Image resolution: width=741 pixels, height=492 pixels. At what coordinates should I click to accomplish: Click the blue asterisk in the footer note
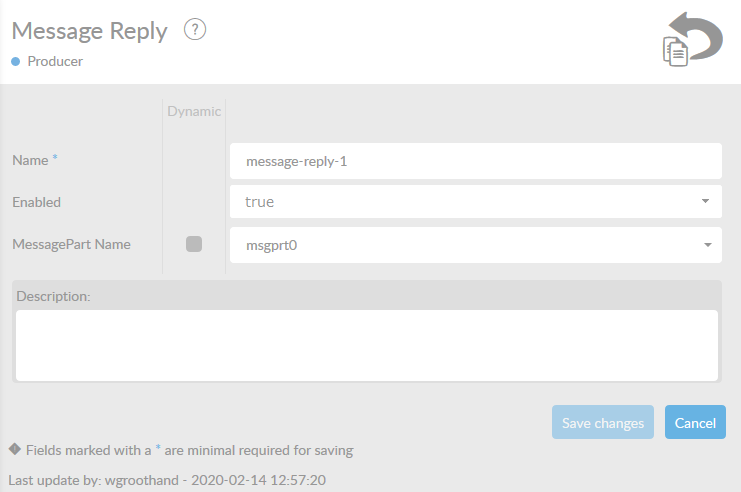pos(158,448)
